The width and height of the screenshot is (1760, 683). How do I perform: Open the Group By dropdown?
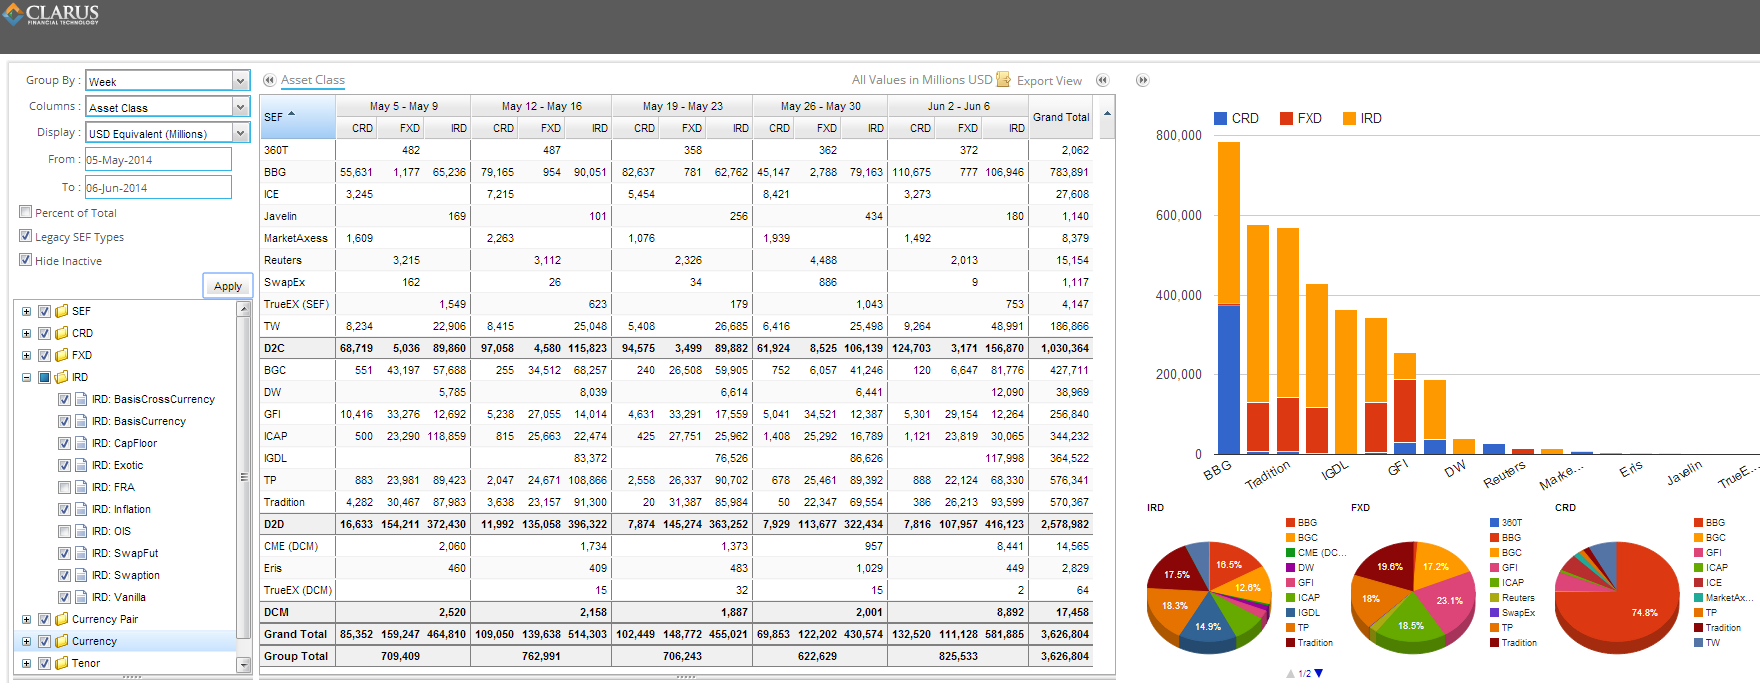[240, 81]
